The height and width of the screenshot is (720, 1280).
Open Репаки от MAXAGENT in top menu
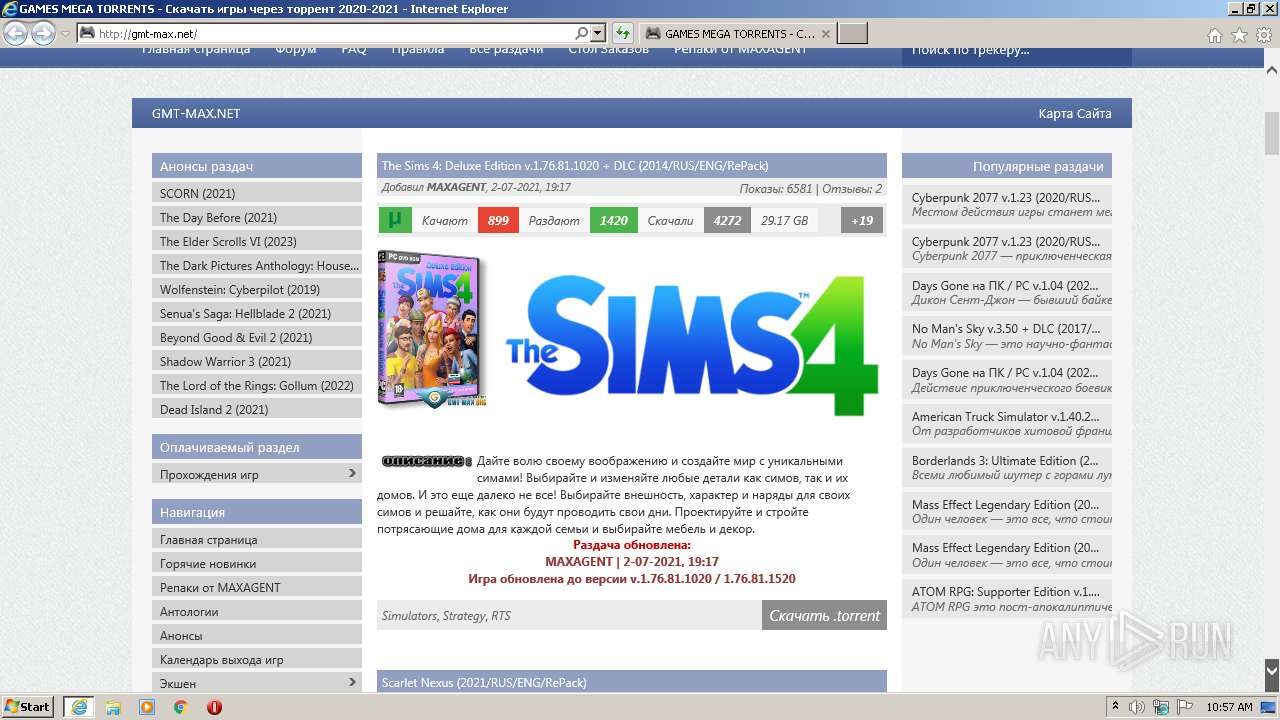[x=740, y=49]
